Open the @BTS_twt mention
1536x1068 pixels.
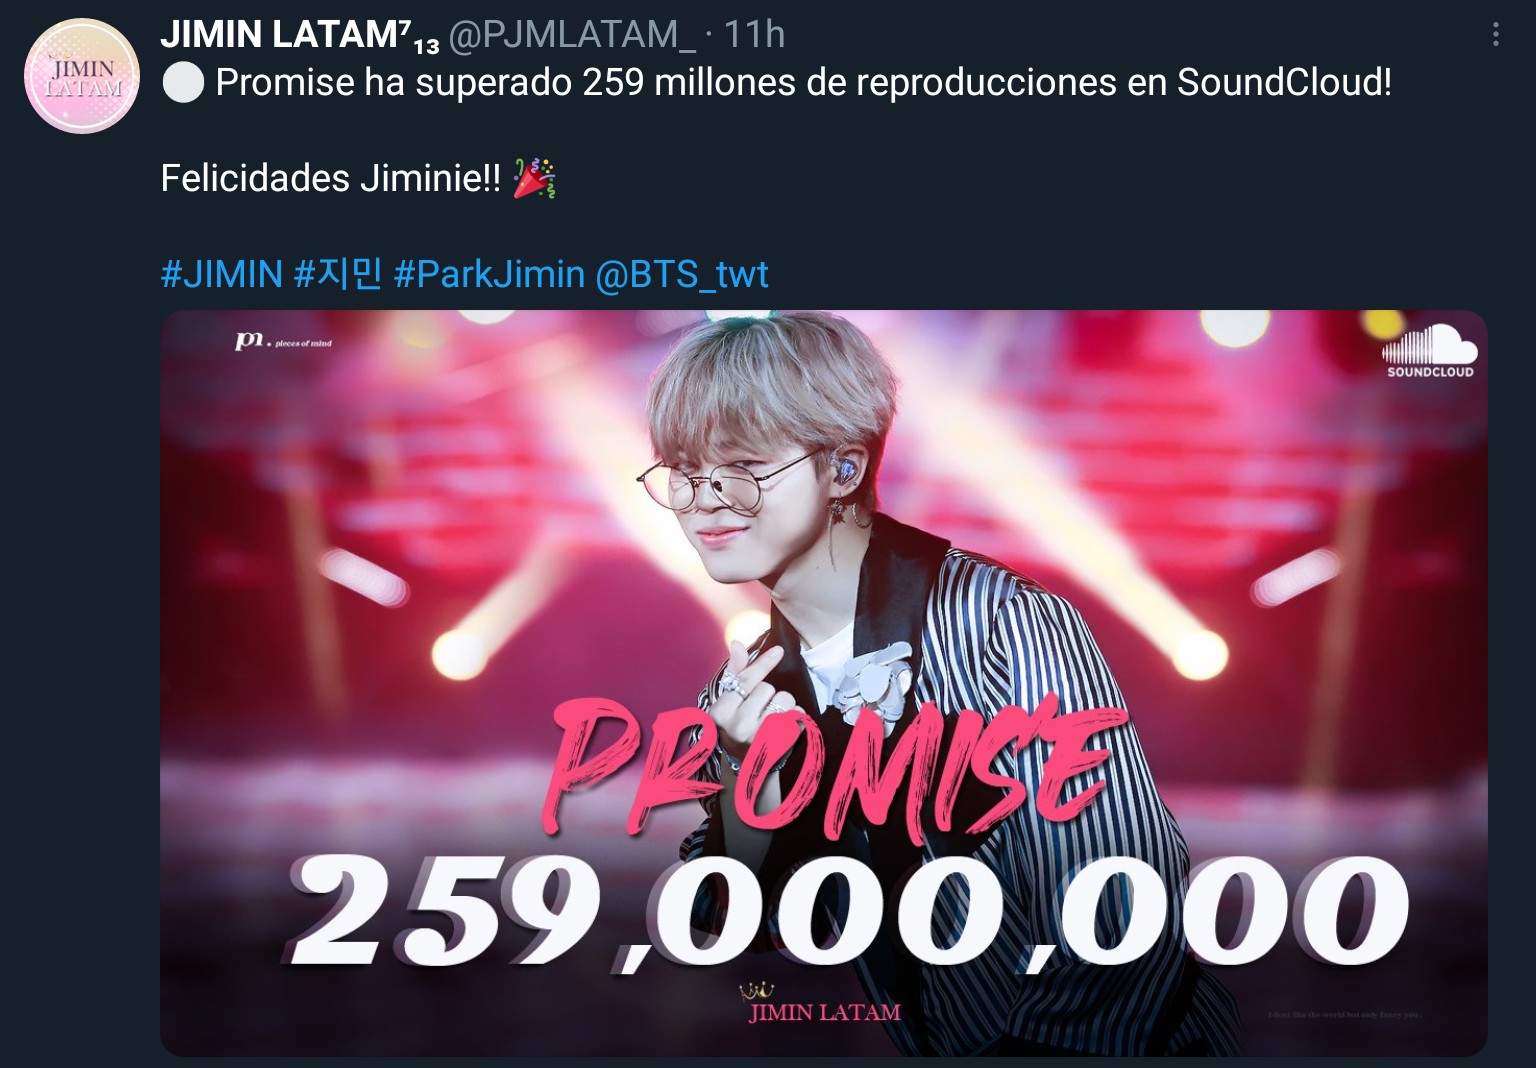point(682,274)
